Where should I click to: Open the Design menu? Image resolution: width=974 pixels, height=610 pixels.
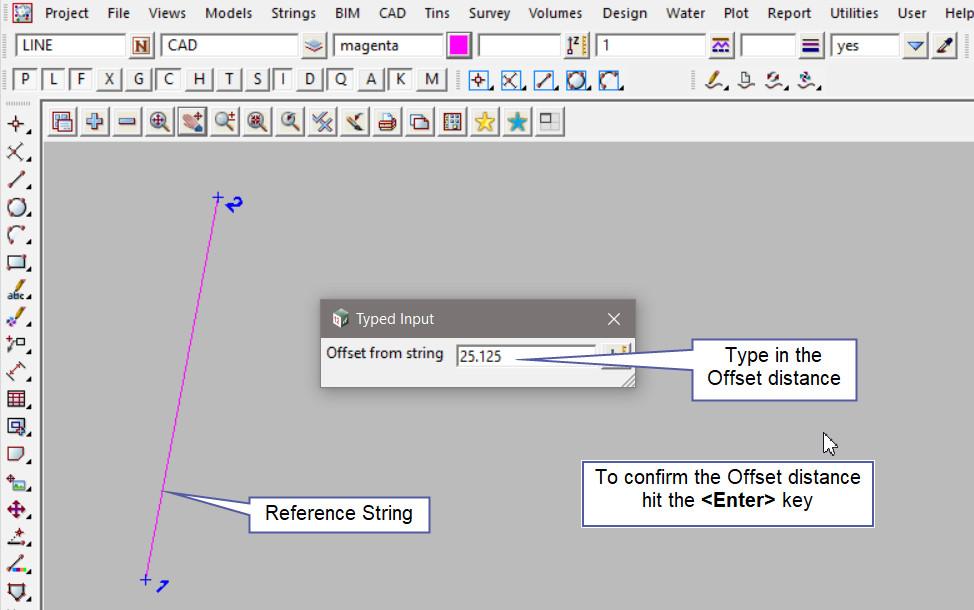click(624, 13)
